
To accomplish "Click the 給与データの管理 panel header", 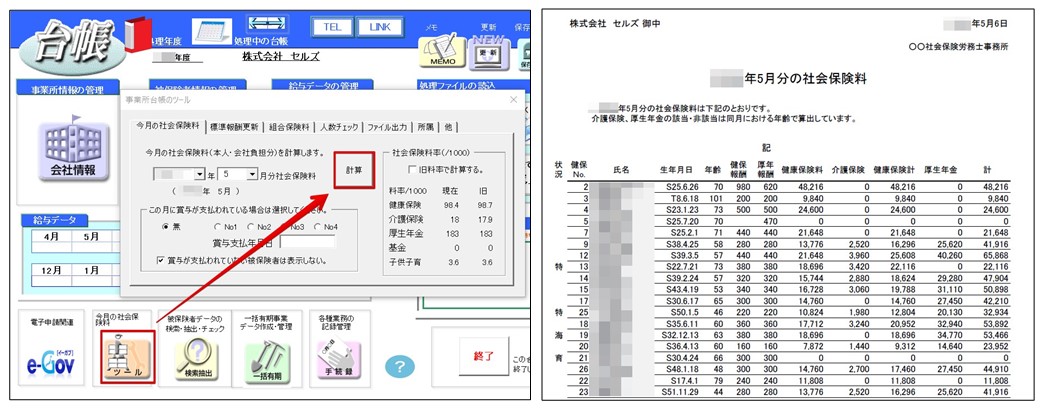I will (322, 85).
